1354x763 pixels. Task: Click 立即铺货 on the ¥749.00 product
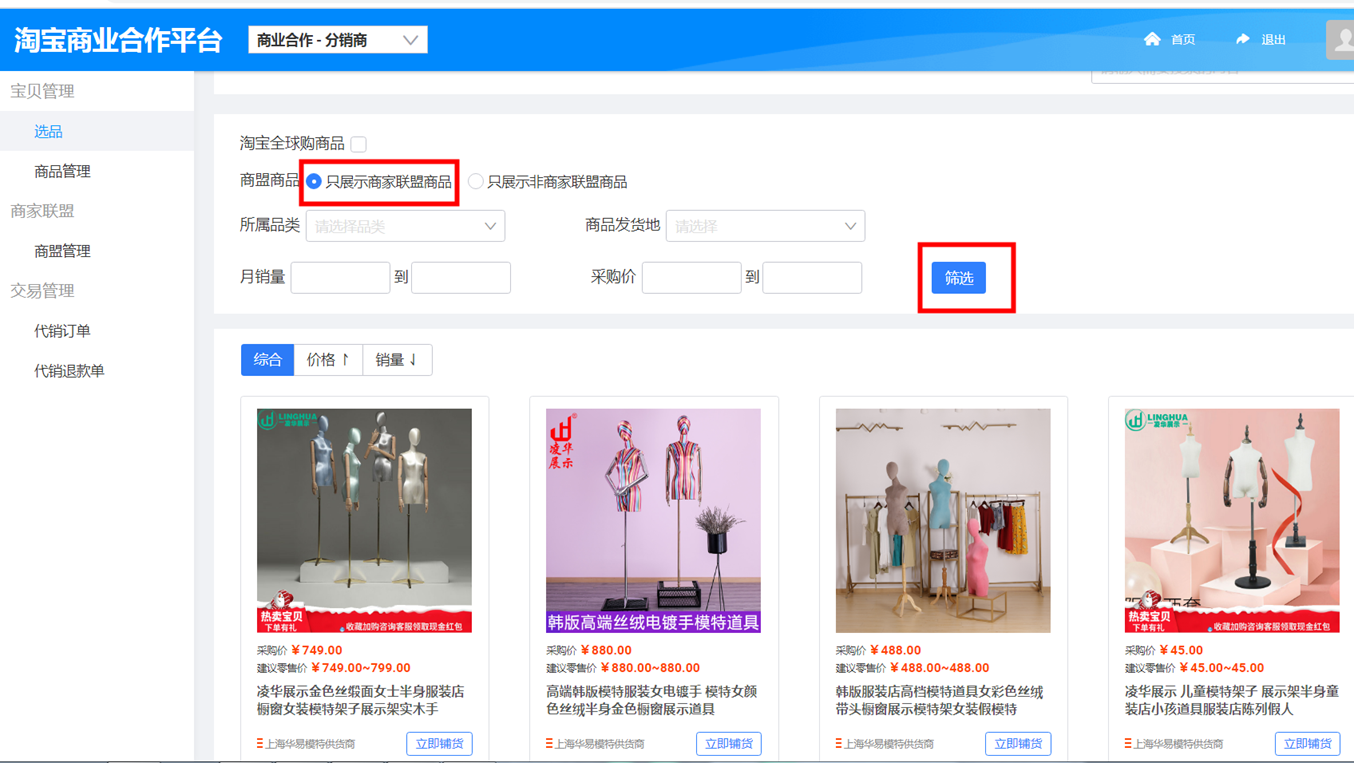pos(439,743)
